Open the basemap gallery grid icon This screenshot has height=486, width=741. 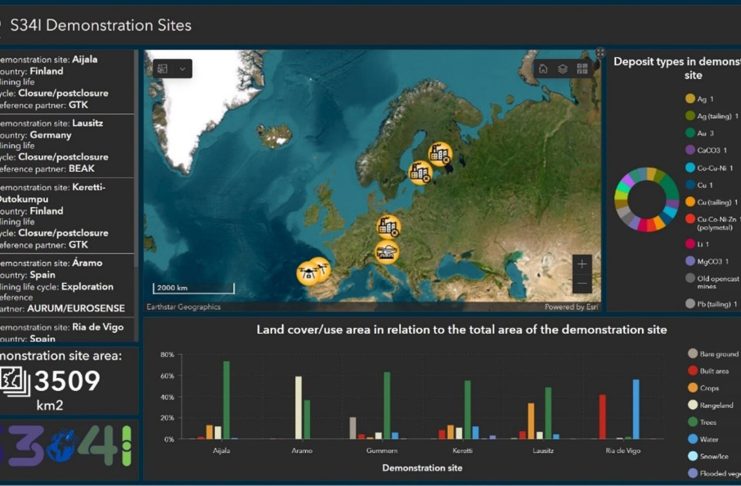[582, 69]
